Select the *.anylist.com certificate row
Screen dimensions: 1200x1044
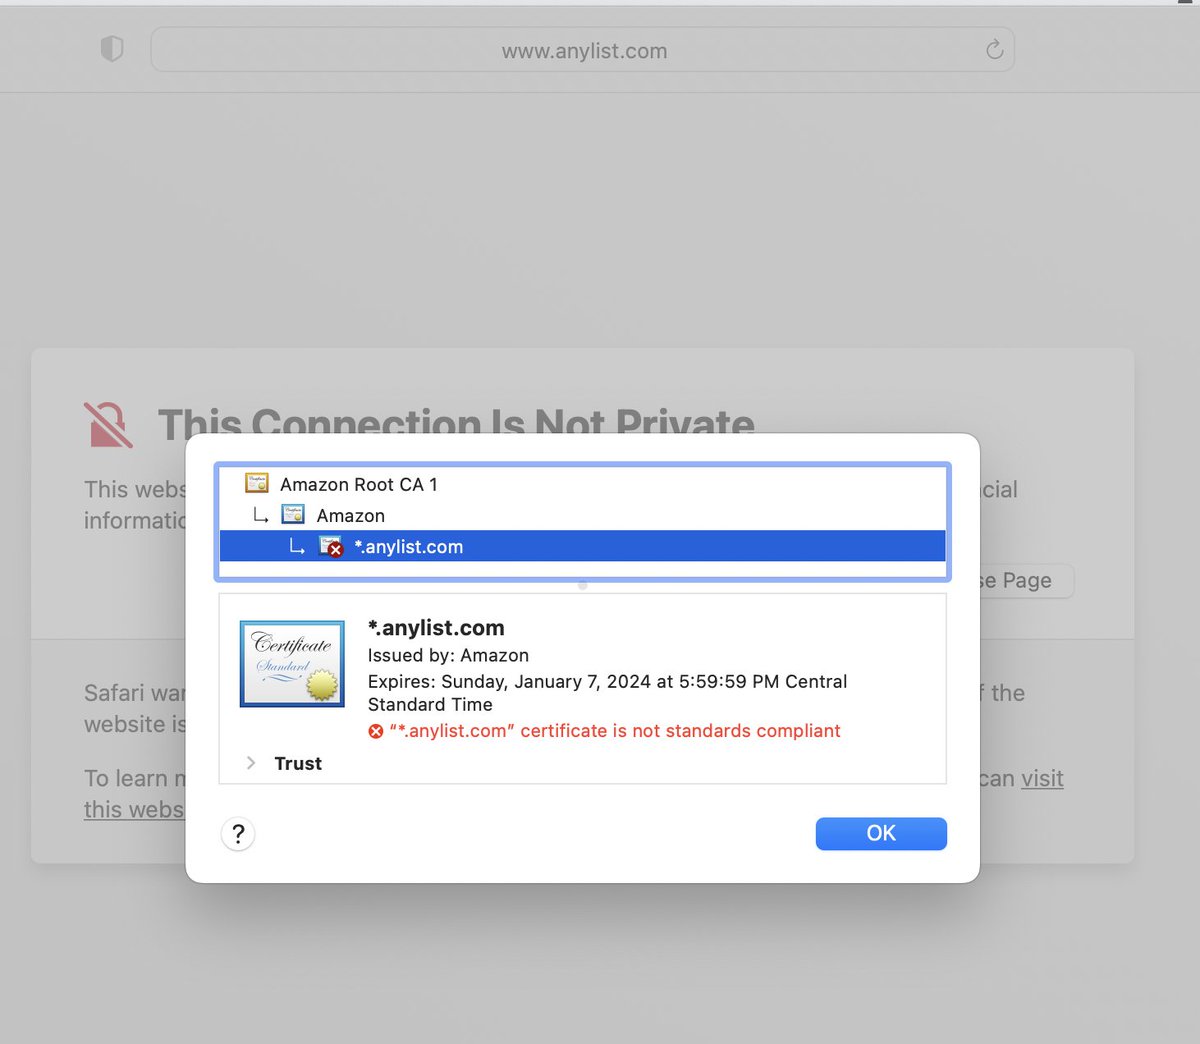(582, 546)
